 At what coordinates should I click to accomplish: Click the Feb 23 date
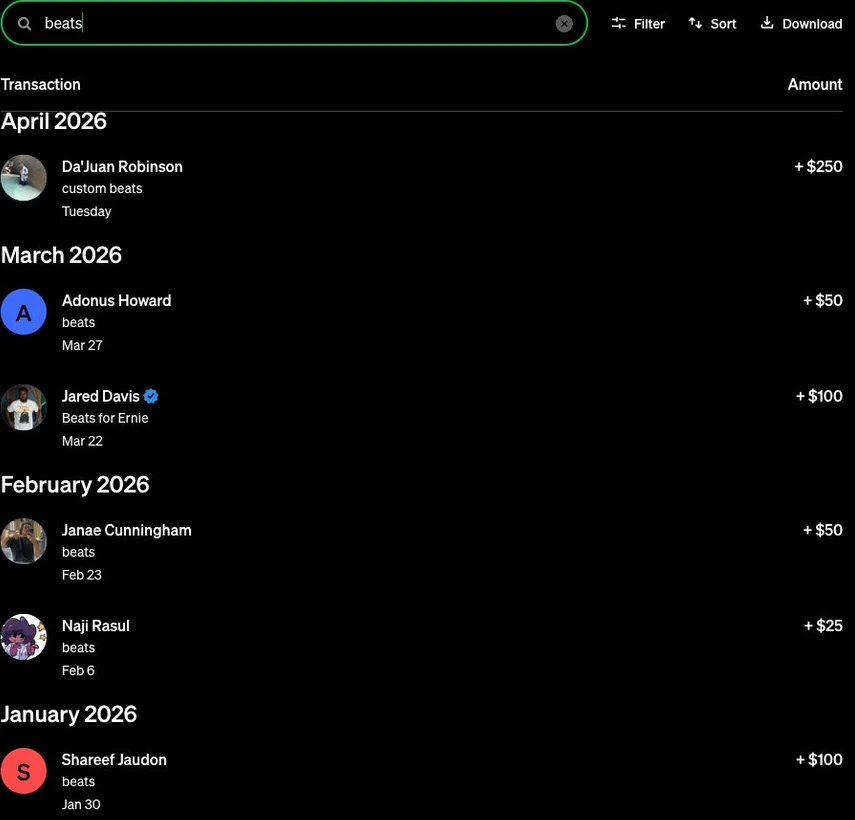point(81,575)
